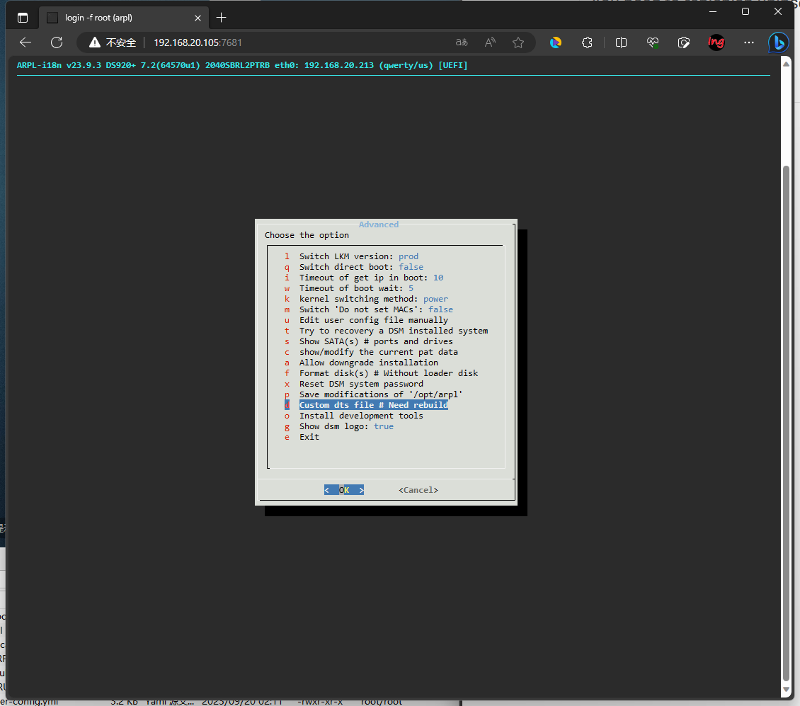Toggle 'Show dsm logo: true' option
800x706 pixels.
[x=346, y=426]
